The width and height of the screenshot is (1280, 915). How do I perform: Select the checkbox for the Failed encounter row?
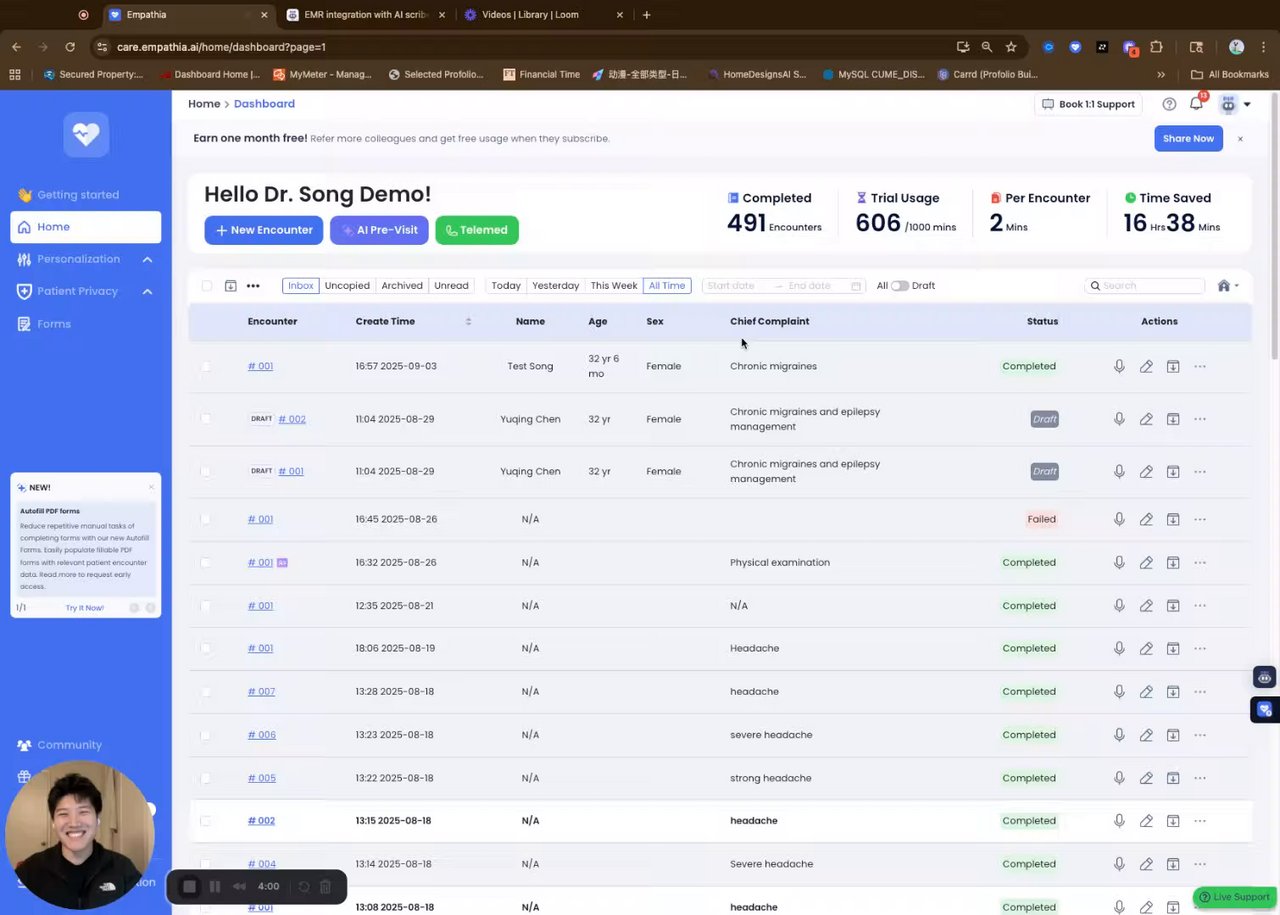[x=206, y=519]
